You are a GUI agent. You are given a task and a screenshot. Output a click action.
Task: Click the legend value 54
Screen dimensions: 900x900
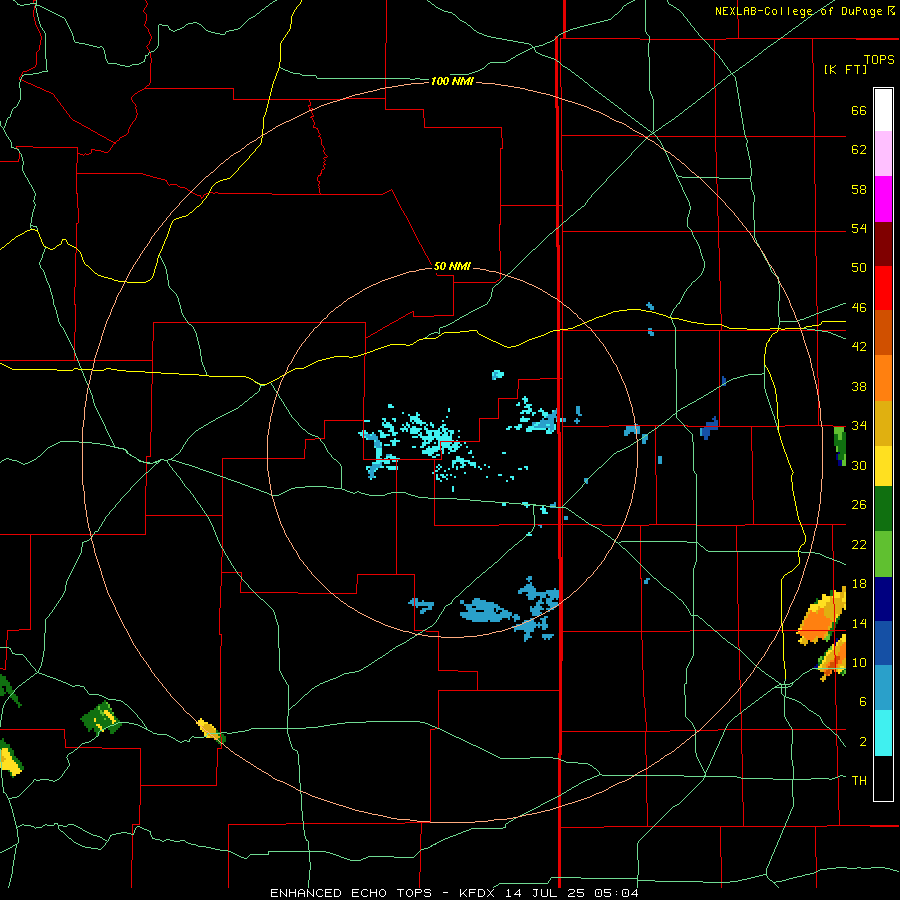(x=859, y=228)
